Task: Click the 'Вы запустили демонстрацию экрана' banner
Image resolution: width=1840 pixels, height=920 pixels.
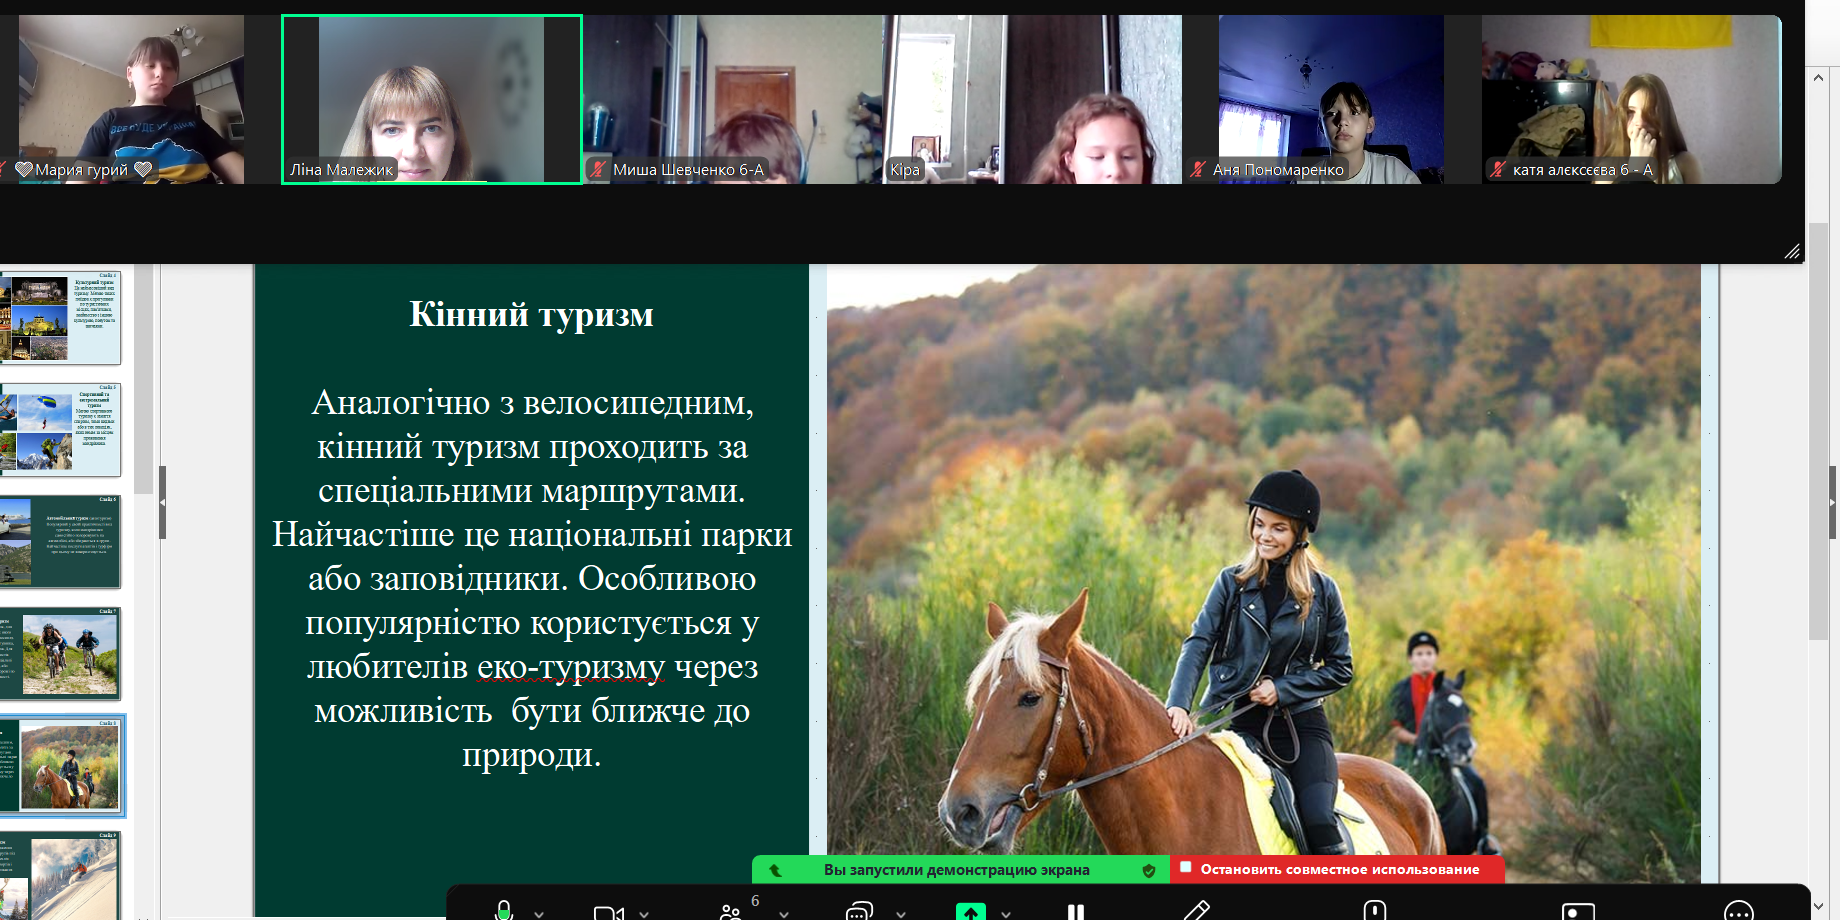Action: click(956, 870)
